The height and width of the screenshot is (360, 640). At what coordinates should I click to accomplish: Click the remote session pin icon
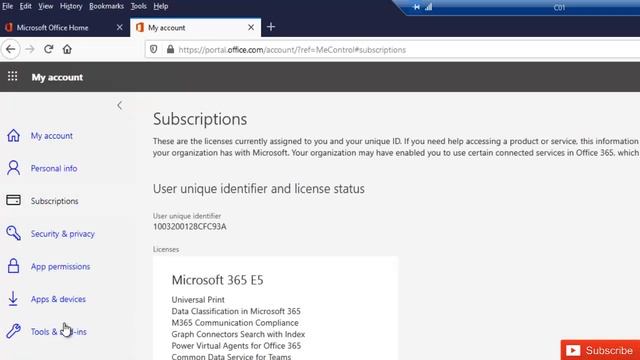pyautogui.click(x=416, y=7)
